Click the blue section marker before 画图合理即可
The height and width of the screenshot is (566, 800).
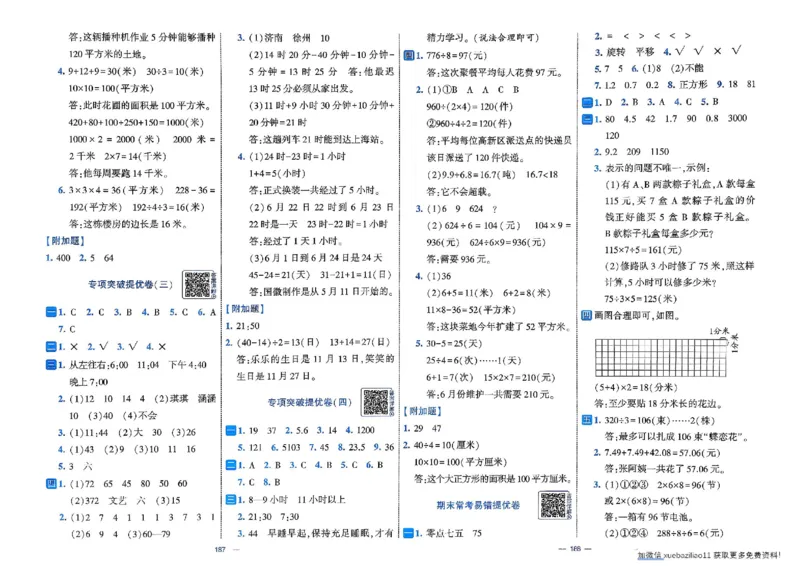[587, 315]
